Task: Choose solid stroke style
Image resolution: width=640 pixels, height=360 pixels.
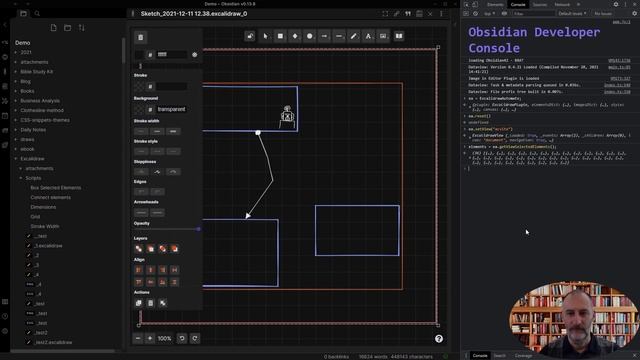Action: coord(141,151)
